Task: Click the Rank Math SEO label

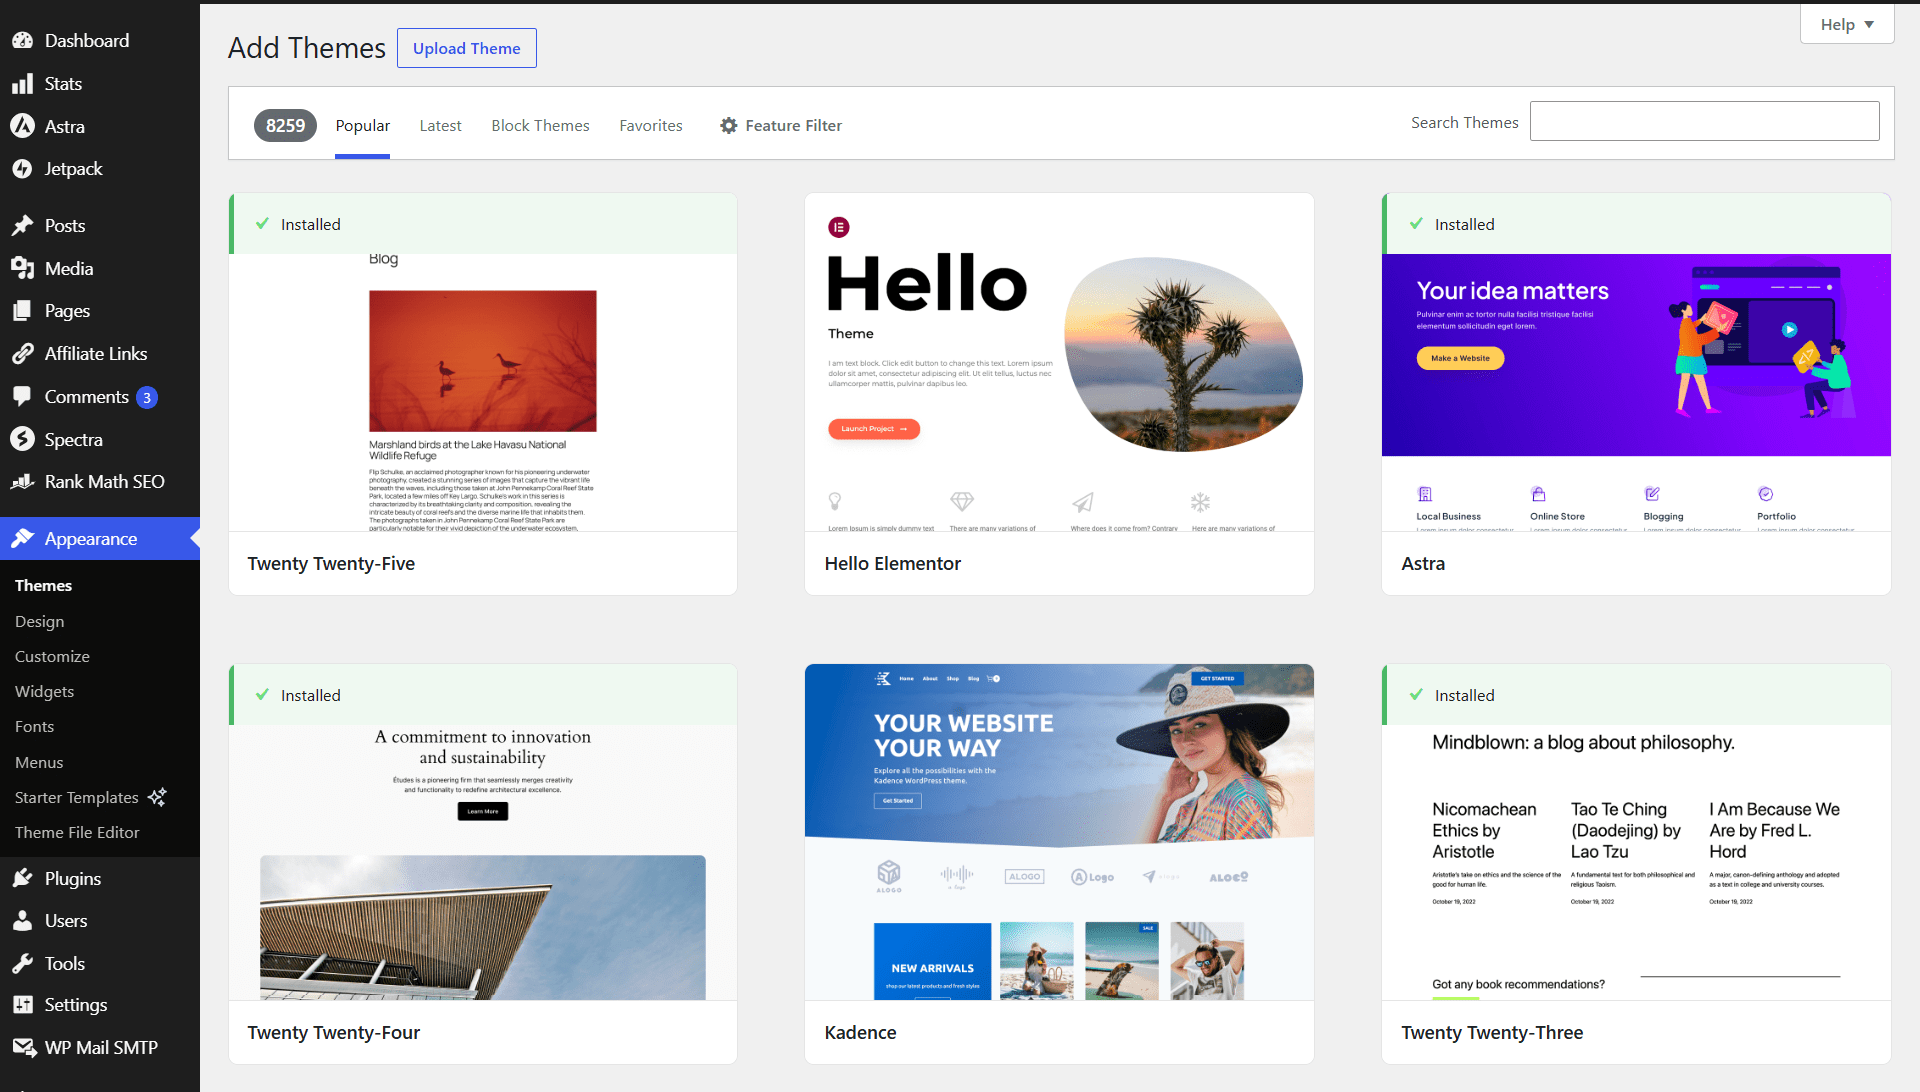Action: pos(104,482)
